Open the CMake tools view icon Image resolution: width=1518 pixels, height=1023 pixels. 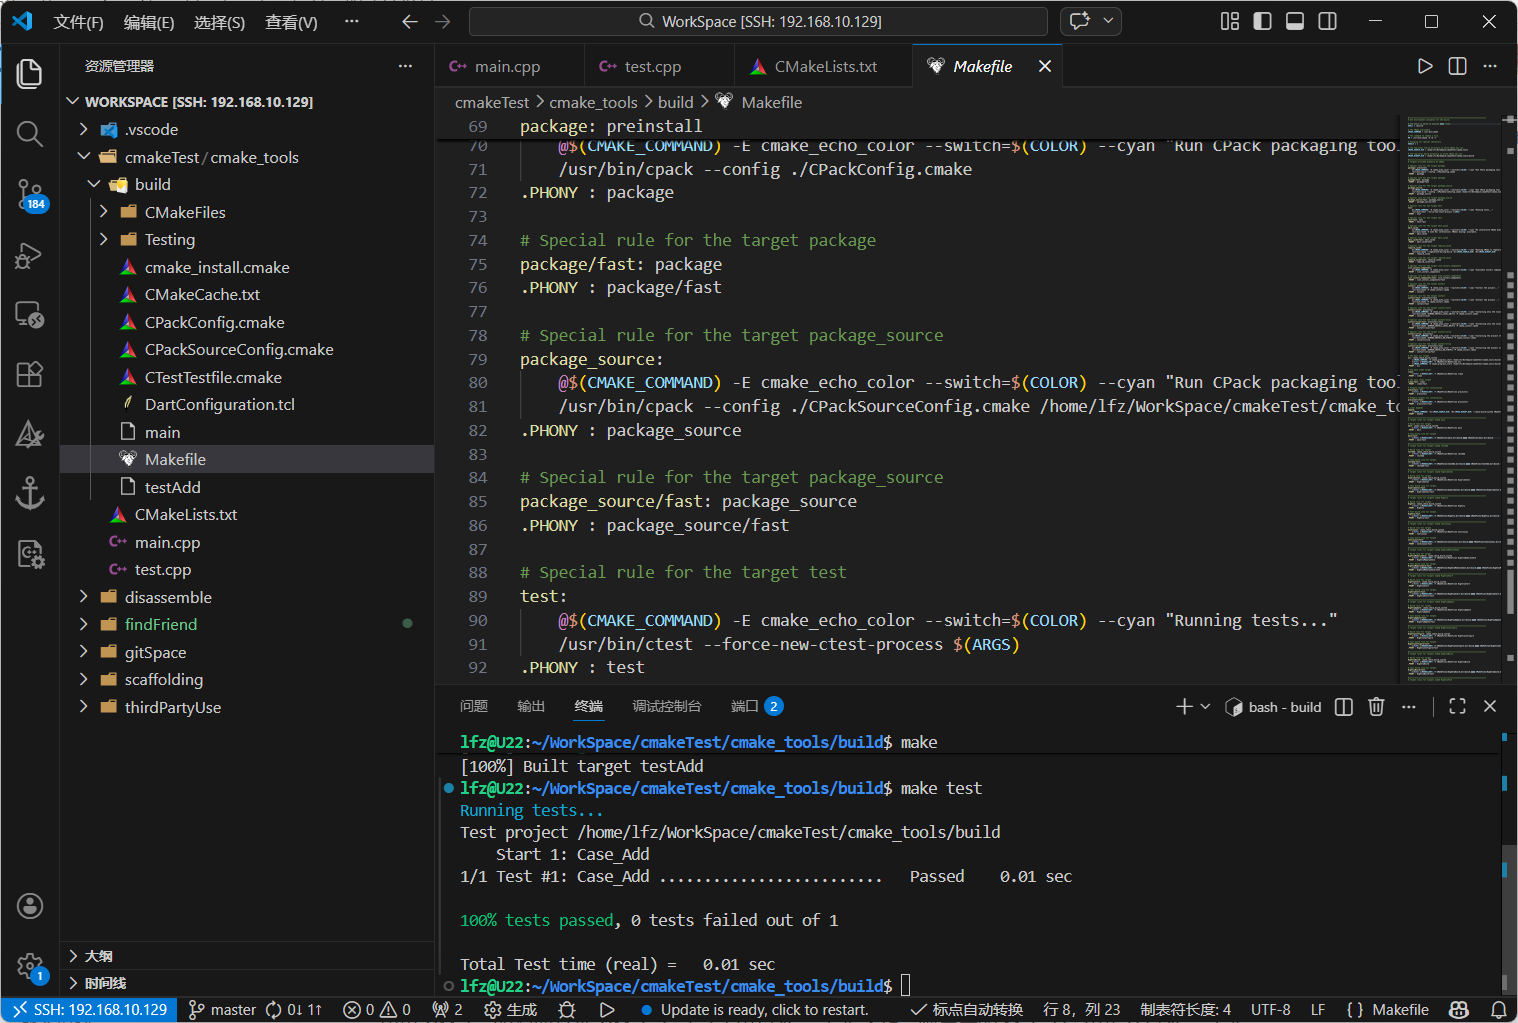coord(30,434)
